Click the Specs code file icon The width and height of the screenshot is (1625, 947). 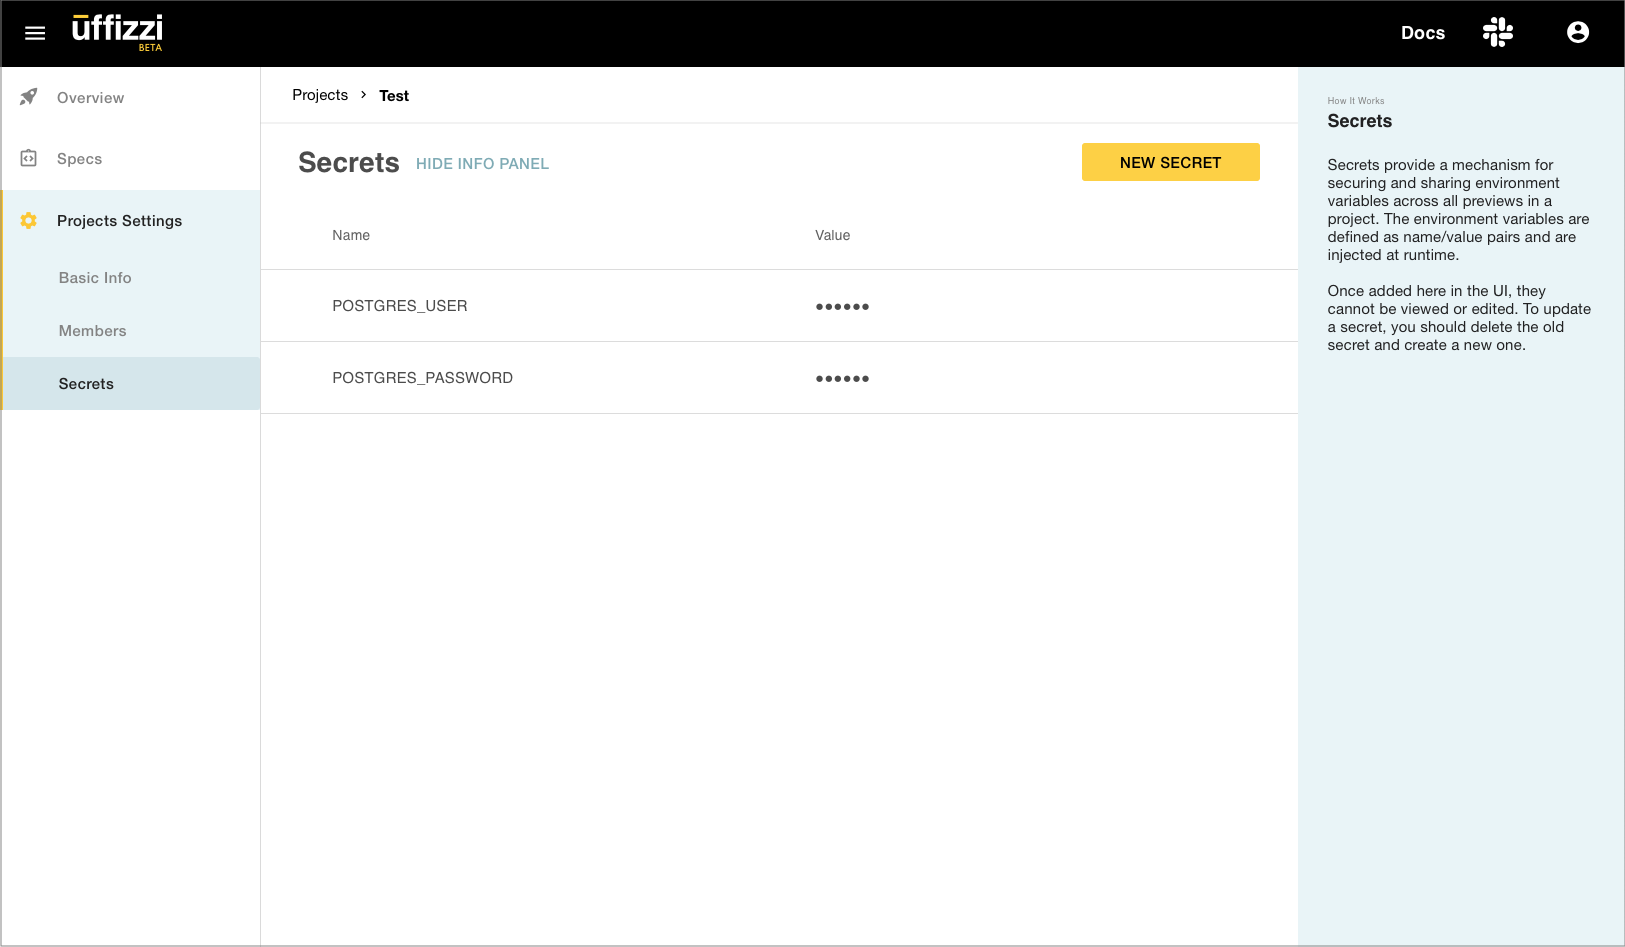point(29,158)
